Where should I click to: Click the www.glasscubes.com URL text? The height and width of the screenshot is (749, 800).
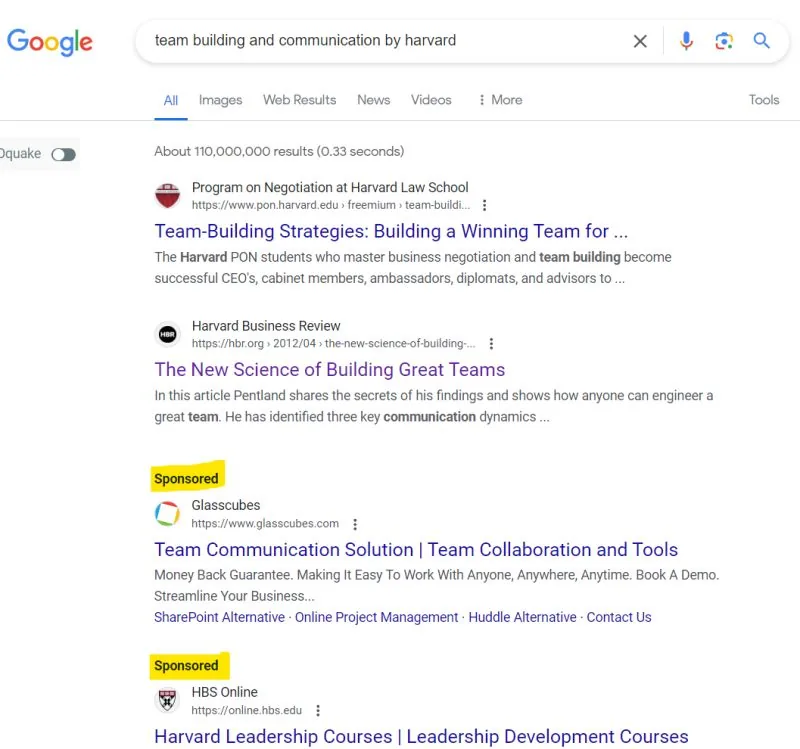pyautogui.click(x=265, y=523)
